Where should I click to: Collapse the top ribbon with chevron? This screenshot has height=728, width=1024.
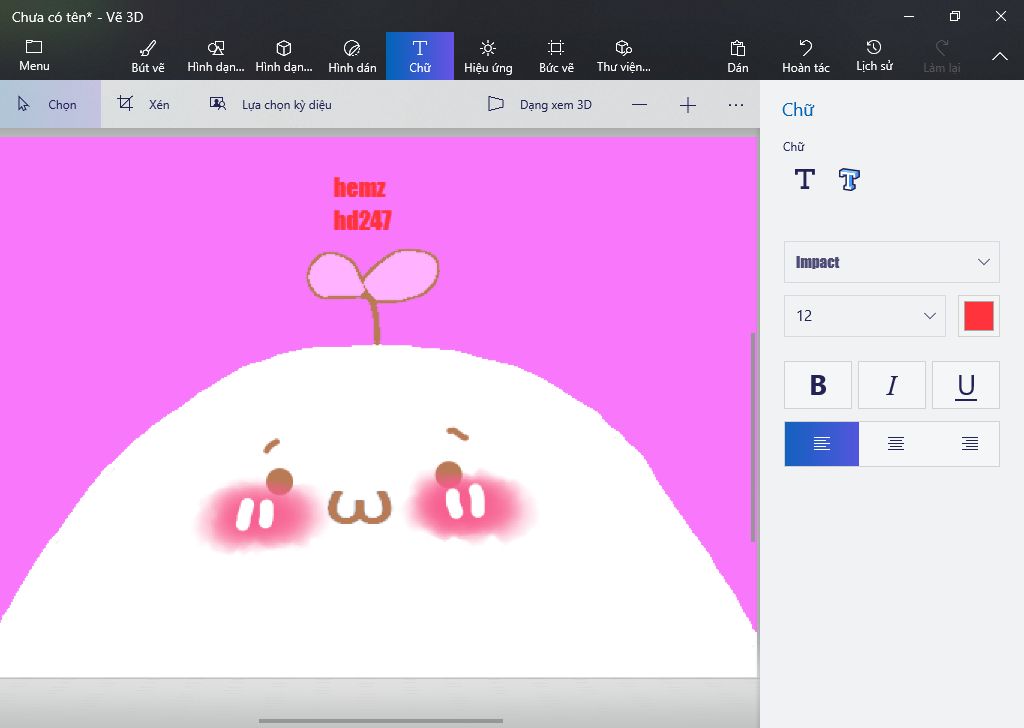click(x=1000, y=57)
